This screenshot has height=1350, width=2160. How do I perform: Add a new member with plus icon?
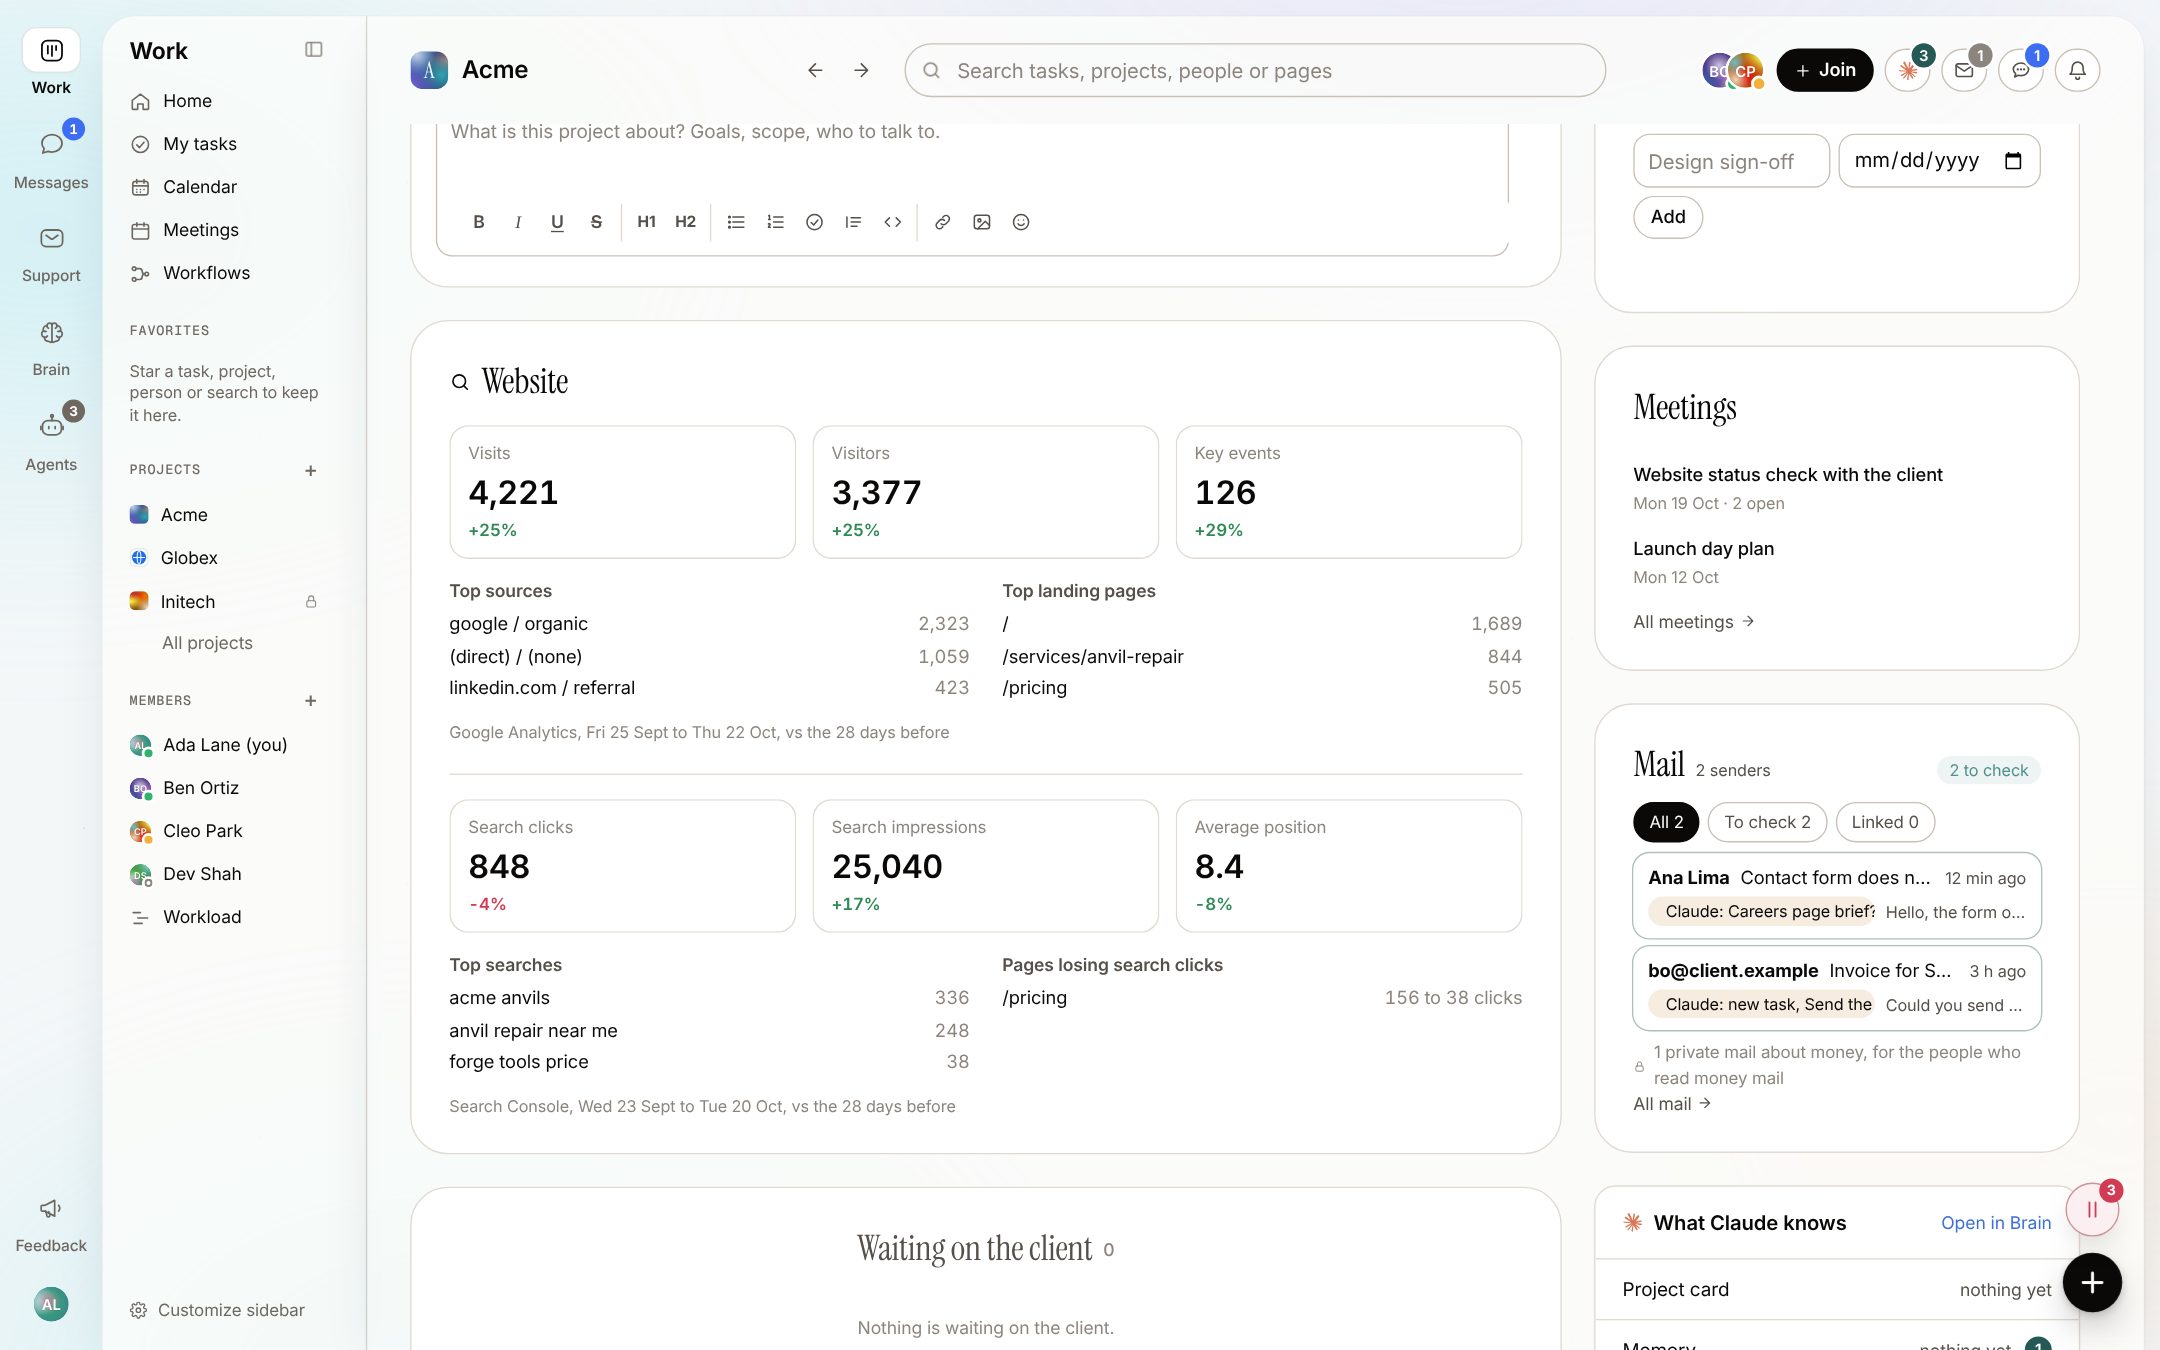coord(311,701)
